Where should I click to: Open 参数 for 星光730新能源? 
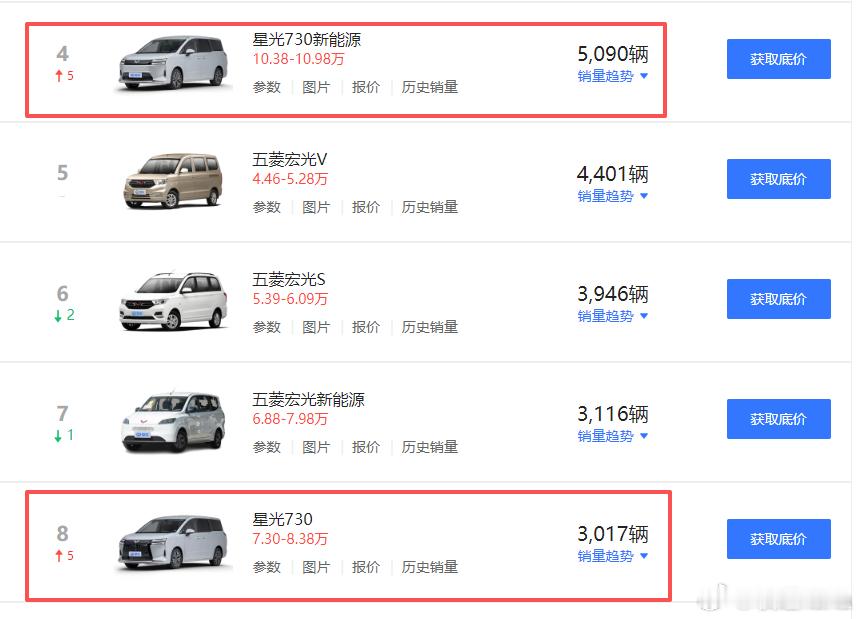tap(267, 87)
